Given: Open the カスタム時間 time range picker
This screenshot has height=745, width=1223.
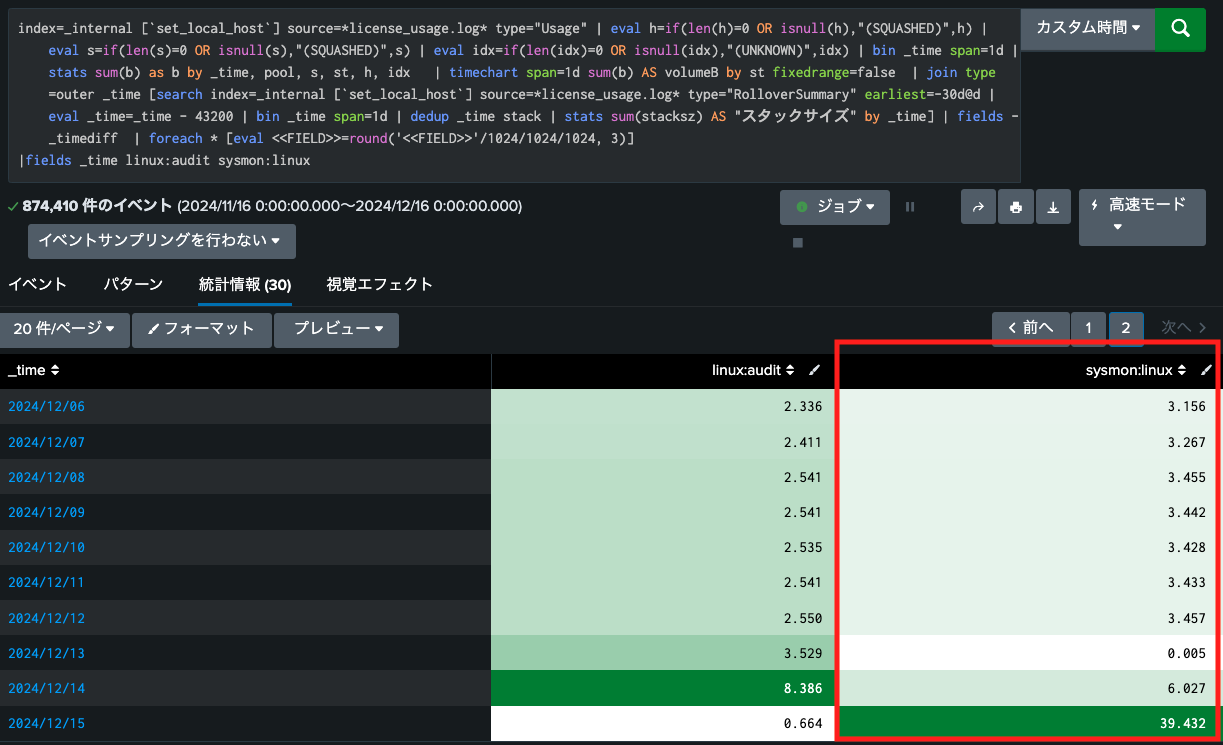Looking at the screenshot, I should pos(1088,30).
